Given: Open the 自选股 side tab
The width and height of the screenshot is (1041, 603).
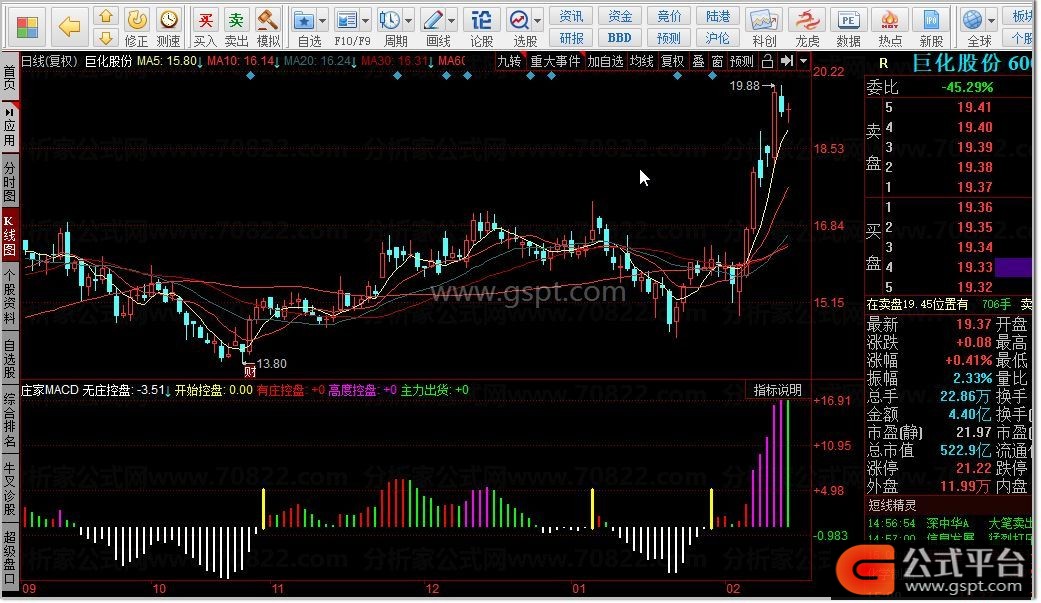Looking at the screenshot, I should coord(9,359).
